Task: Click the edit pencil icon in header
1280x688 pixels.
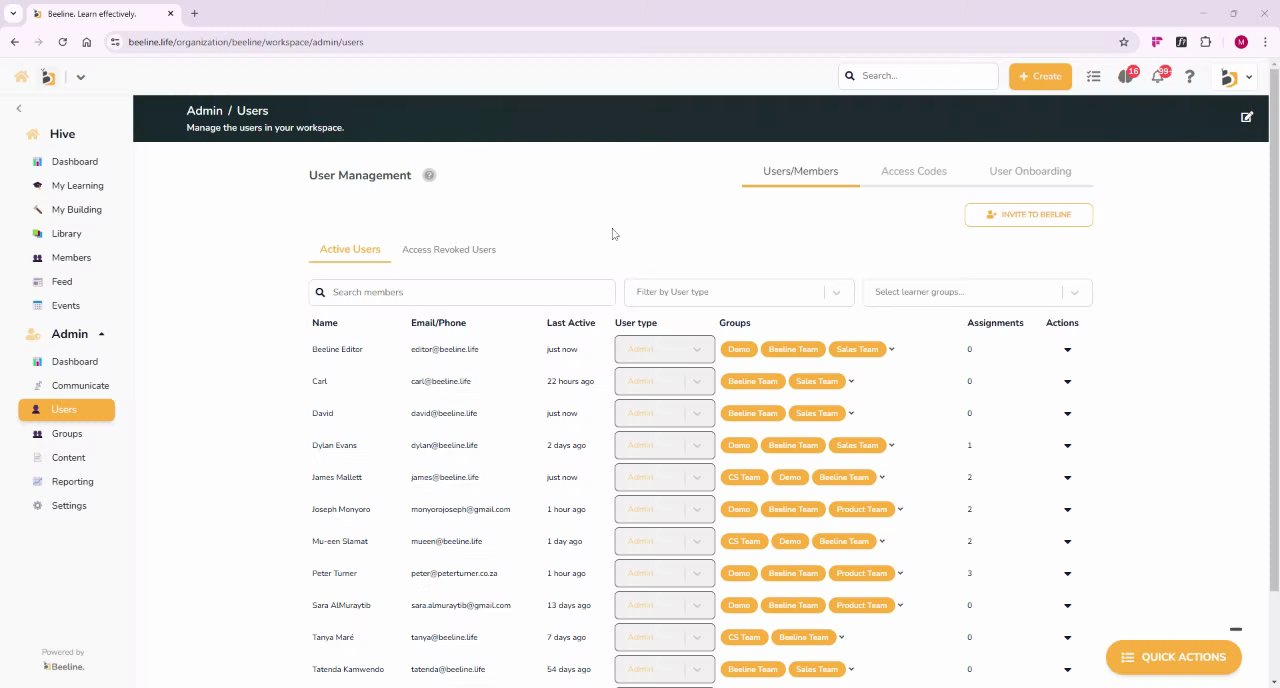Action: coord(1246,117)
